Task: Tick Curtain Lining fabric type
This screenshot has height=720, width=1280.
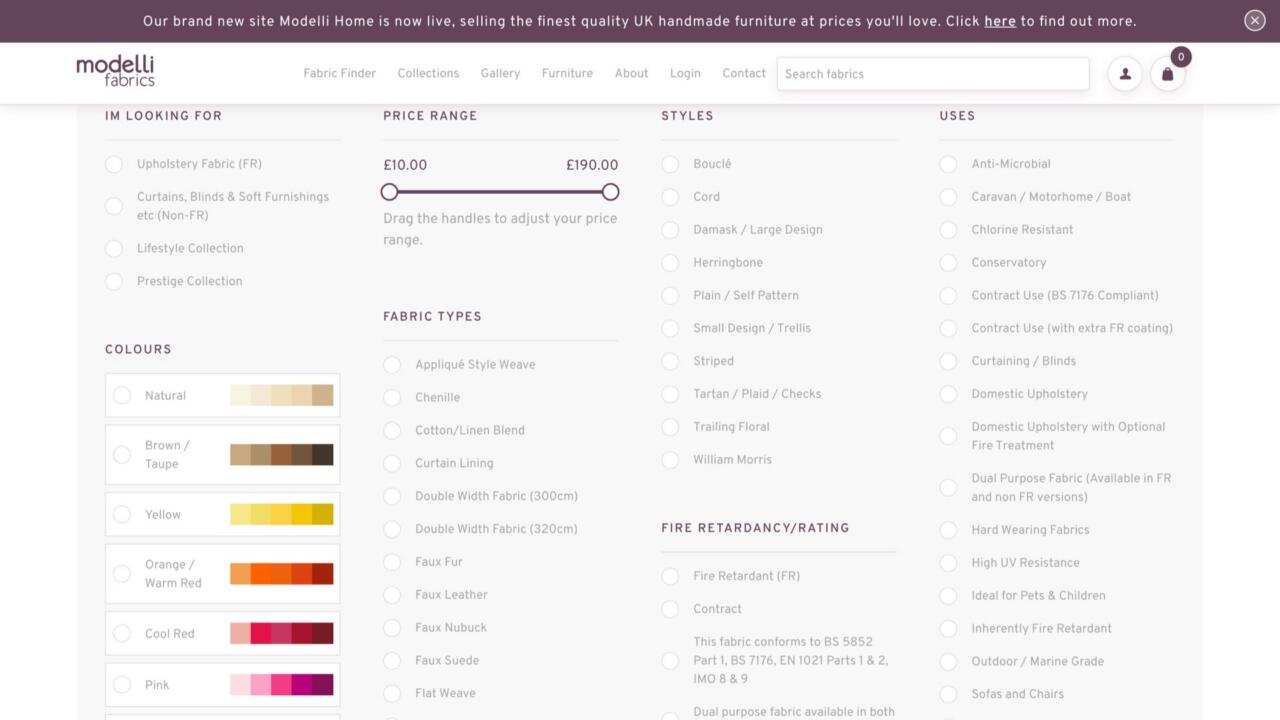Action: [x=392, y=464]
